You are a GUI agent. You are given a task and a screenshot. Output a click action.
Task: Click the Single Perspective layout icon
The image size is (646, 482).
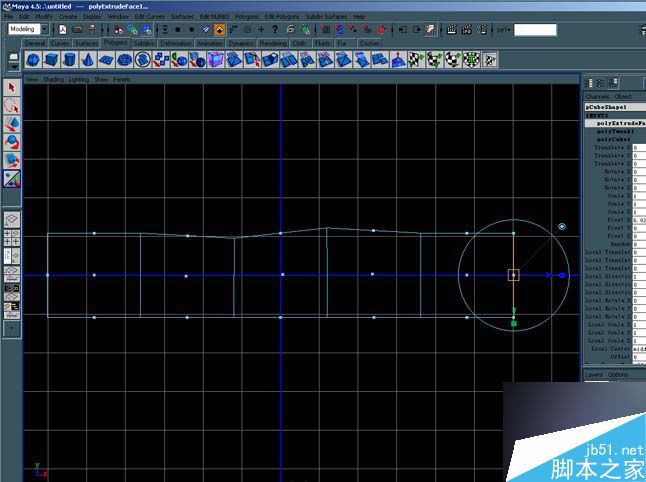pyautogui.click(x=12, y=219)
